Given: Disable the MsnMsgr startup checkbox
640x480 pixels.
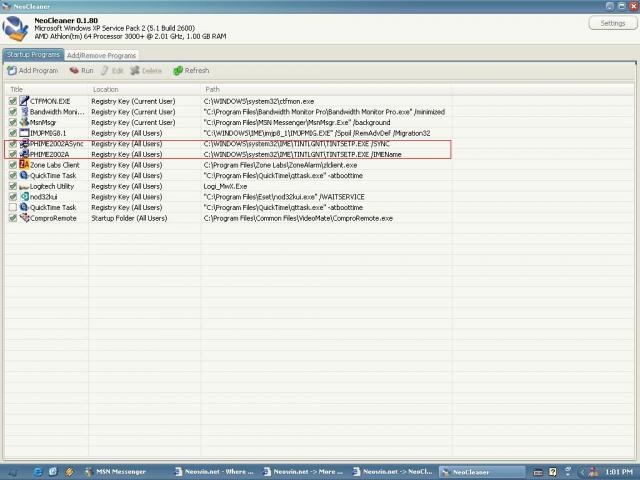Looking at the screenshot, I should click(13, 122).
